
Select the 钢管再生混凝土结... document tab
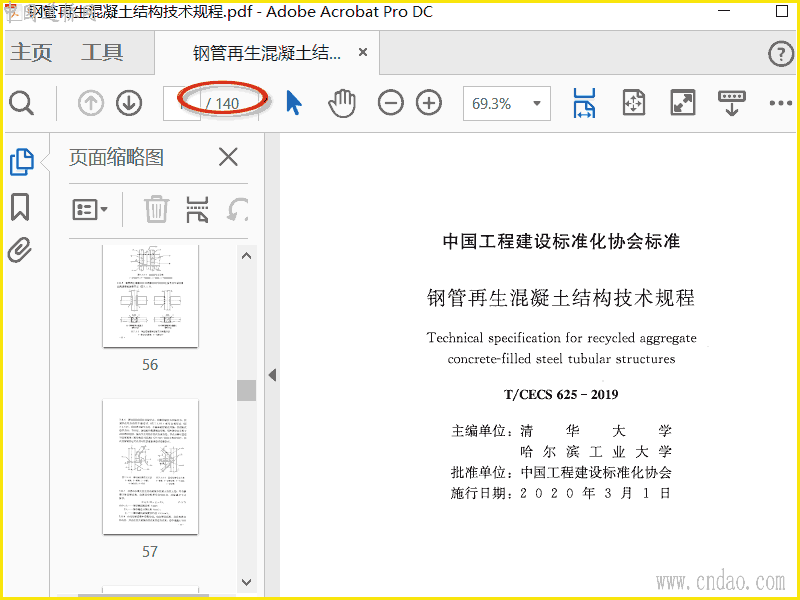266,53
